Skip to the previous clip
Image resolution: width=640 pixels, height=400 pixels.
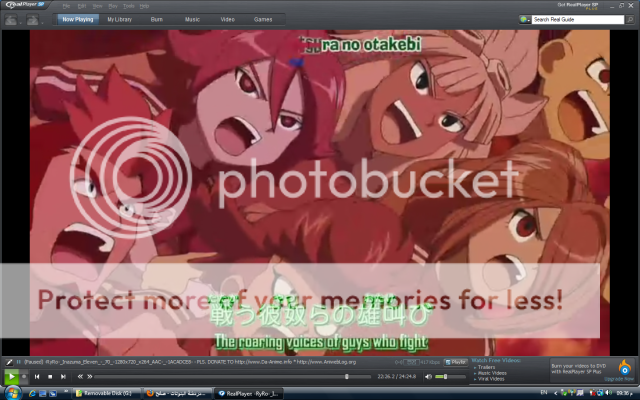(x=37, y=377)
